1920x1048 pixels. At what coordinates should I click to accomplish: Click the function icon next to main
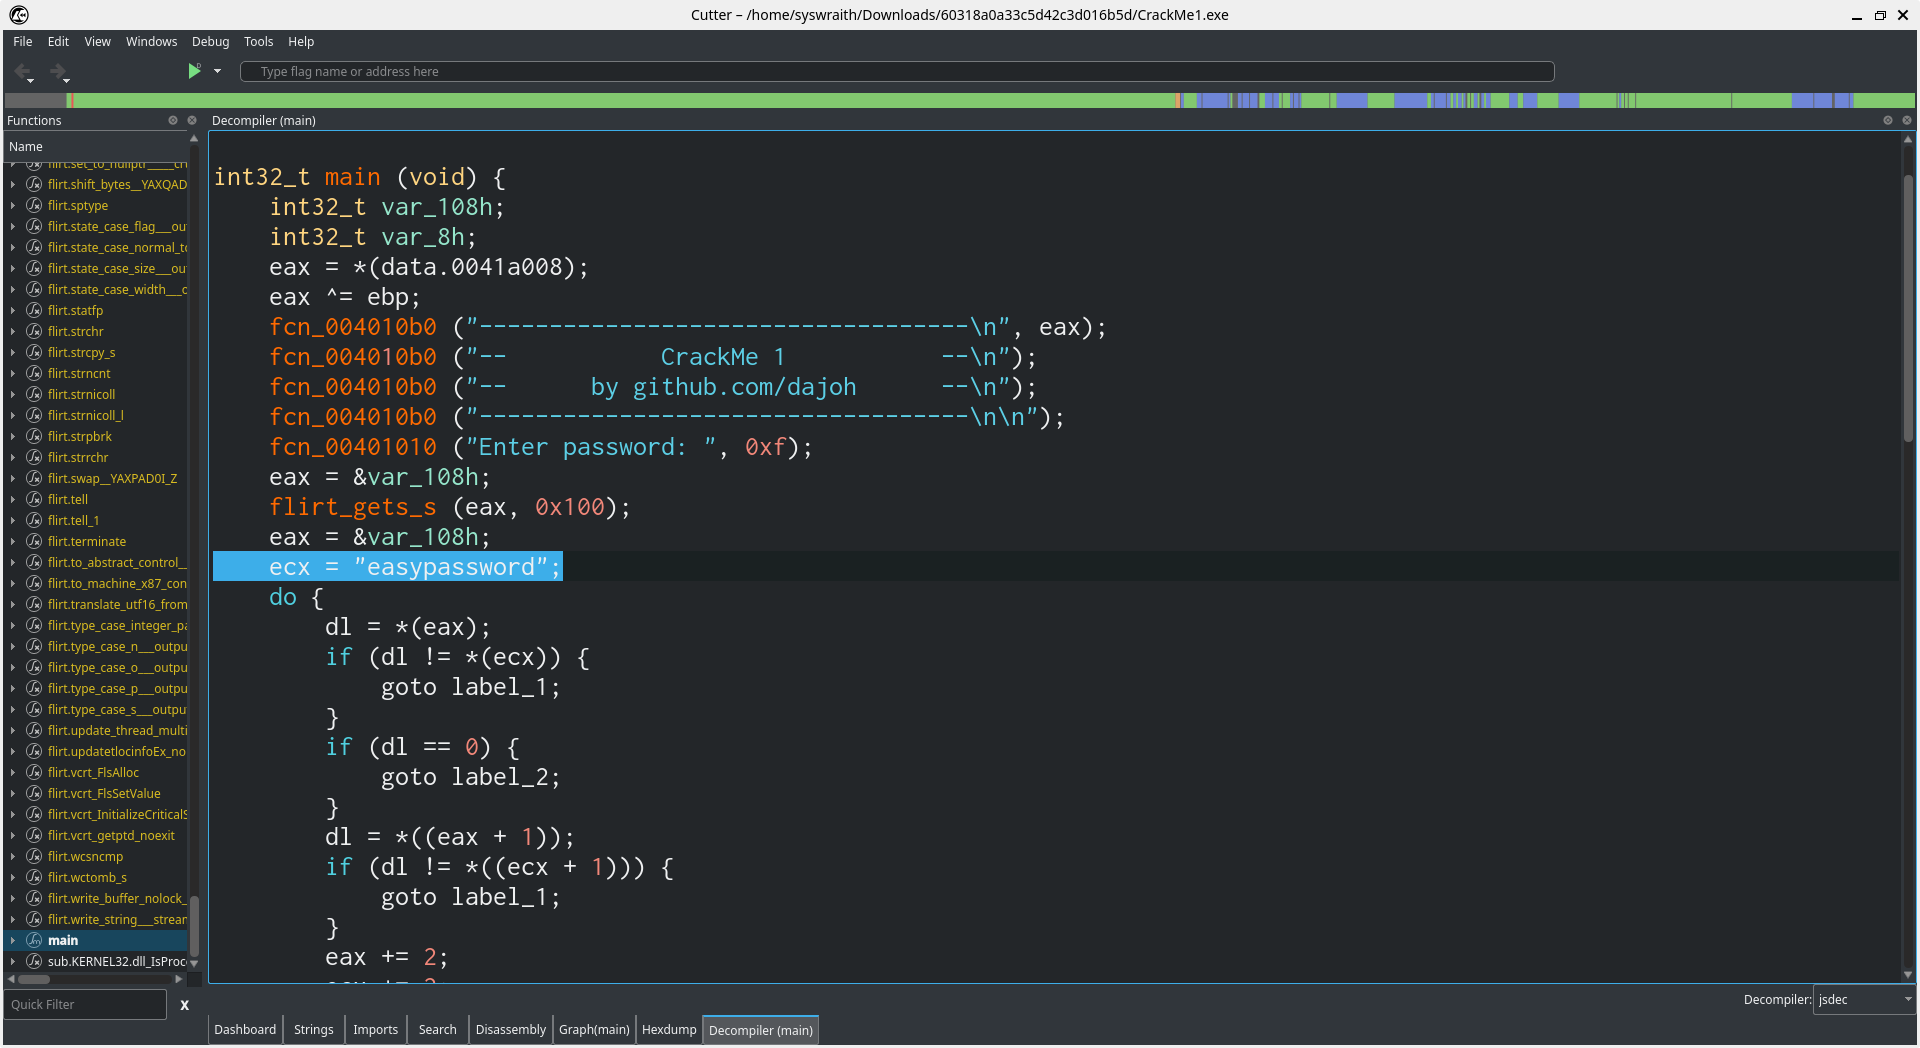pos(34,940)
